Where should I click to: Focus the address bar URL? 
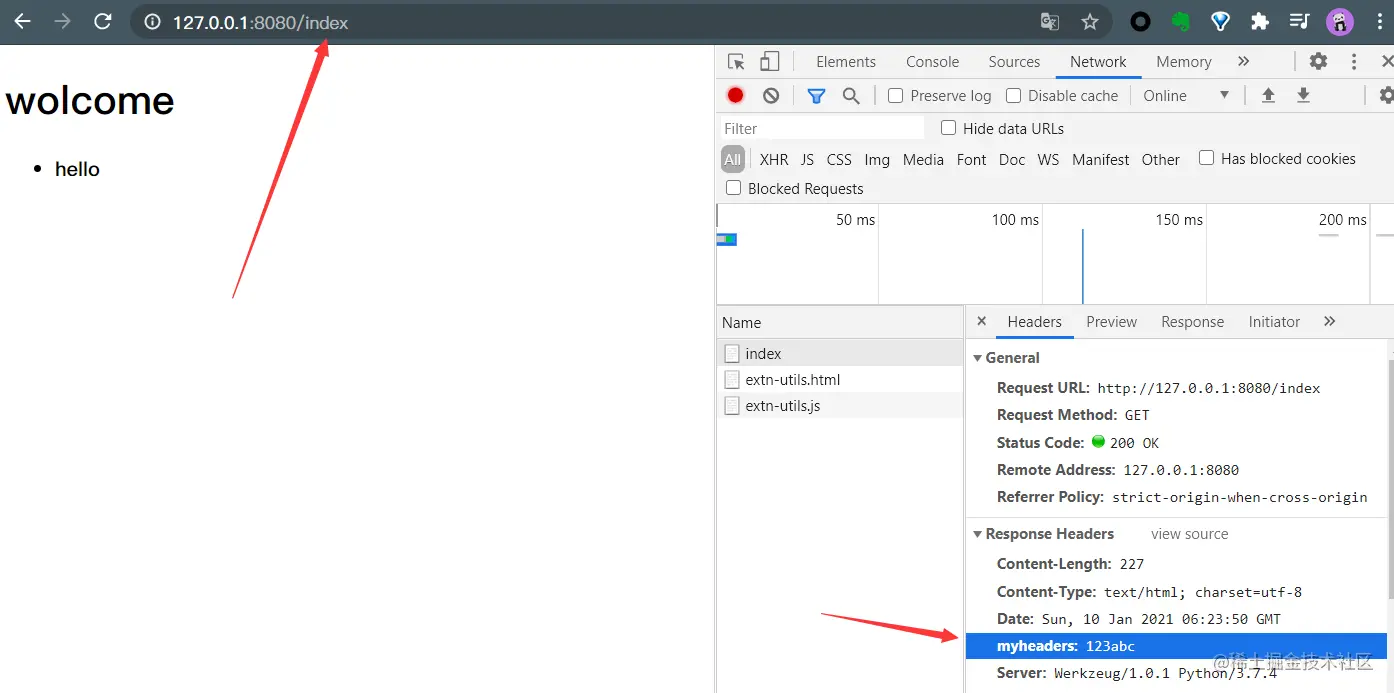[260, 22]
